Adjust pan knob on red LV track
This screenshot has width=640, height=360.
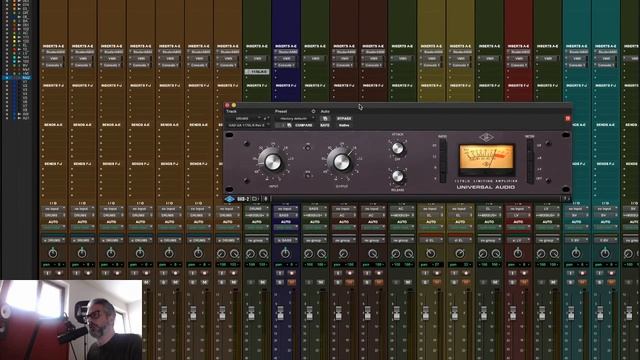point(518,253)
